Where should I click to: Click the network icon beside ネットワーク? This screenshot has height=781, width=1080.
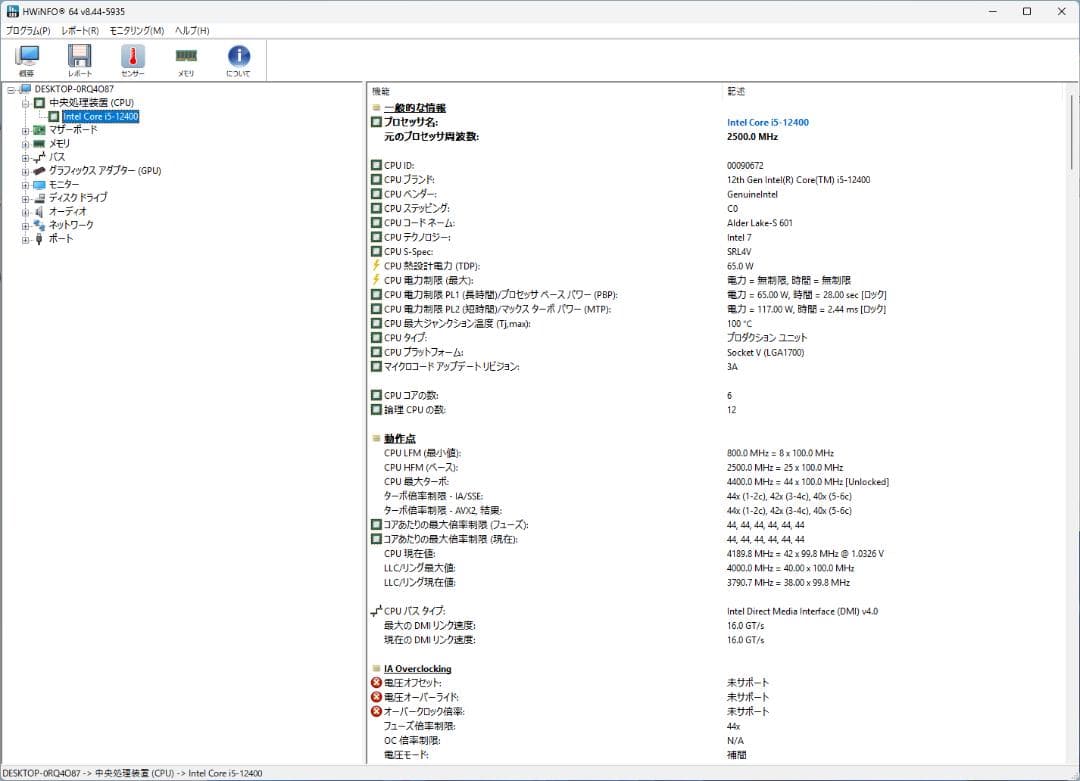[39, 225]
